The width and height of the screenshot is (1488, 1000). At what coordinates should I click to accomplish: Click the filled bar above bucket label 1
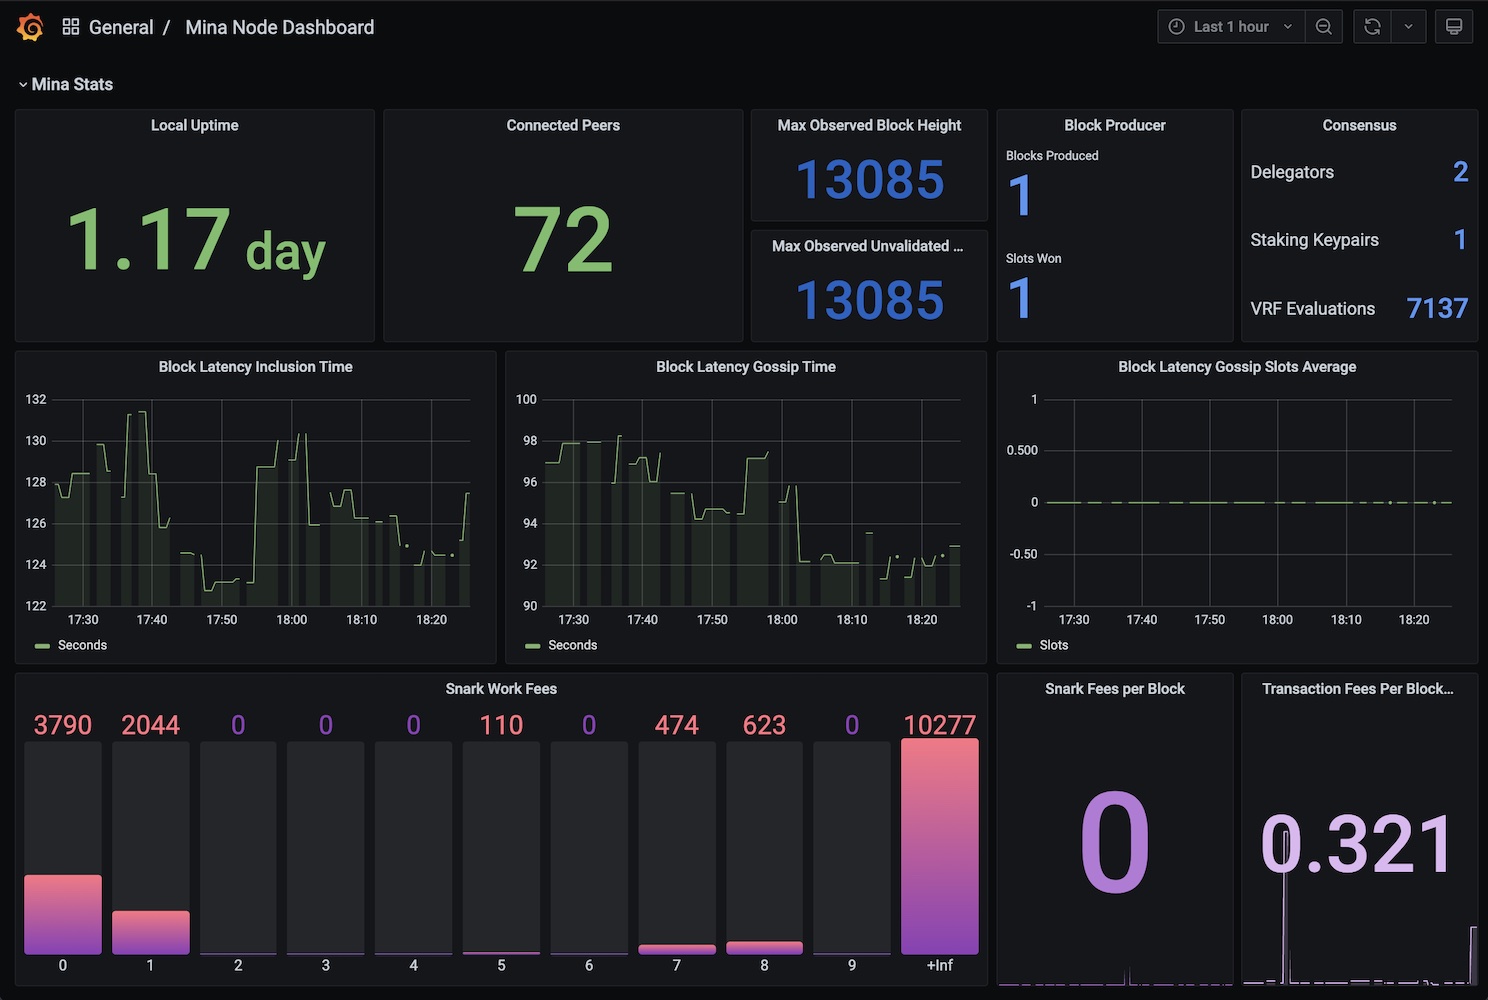pos(151,932)
